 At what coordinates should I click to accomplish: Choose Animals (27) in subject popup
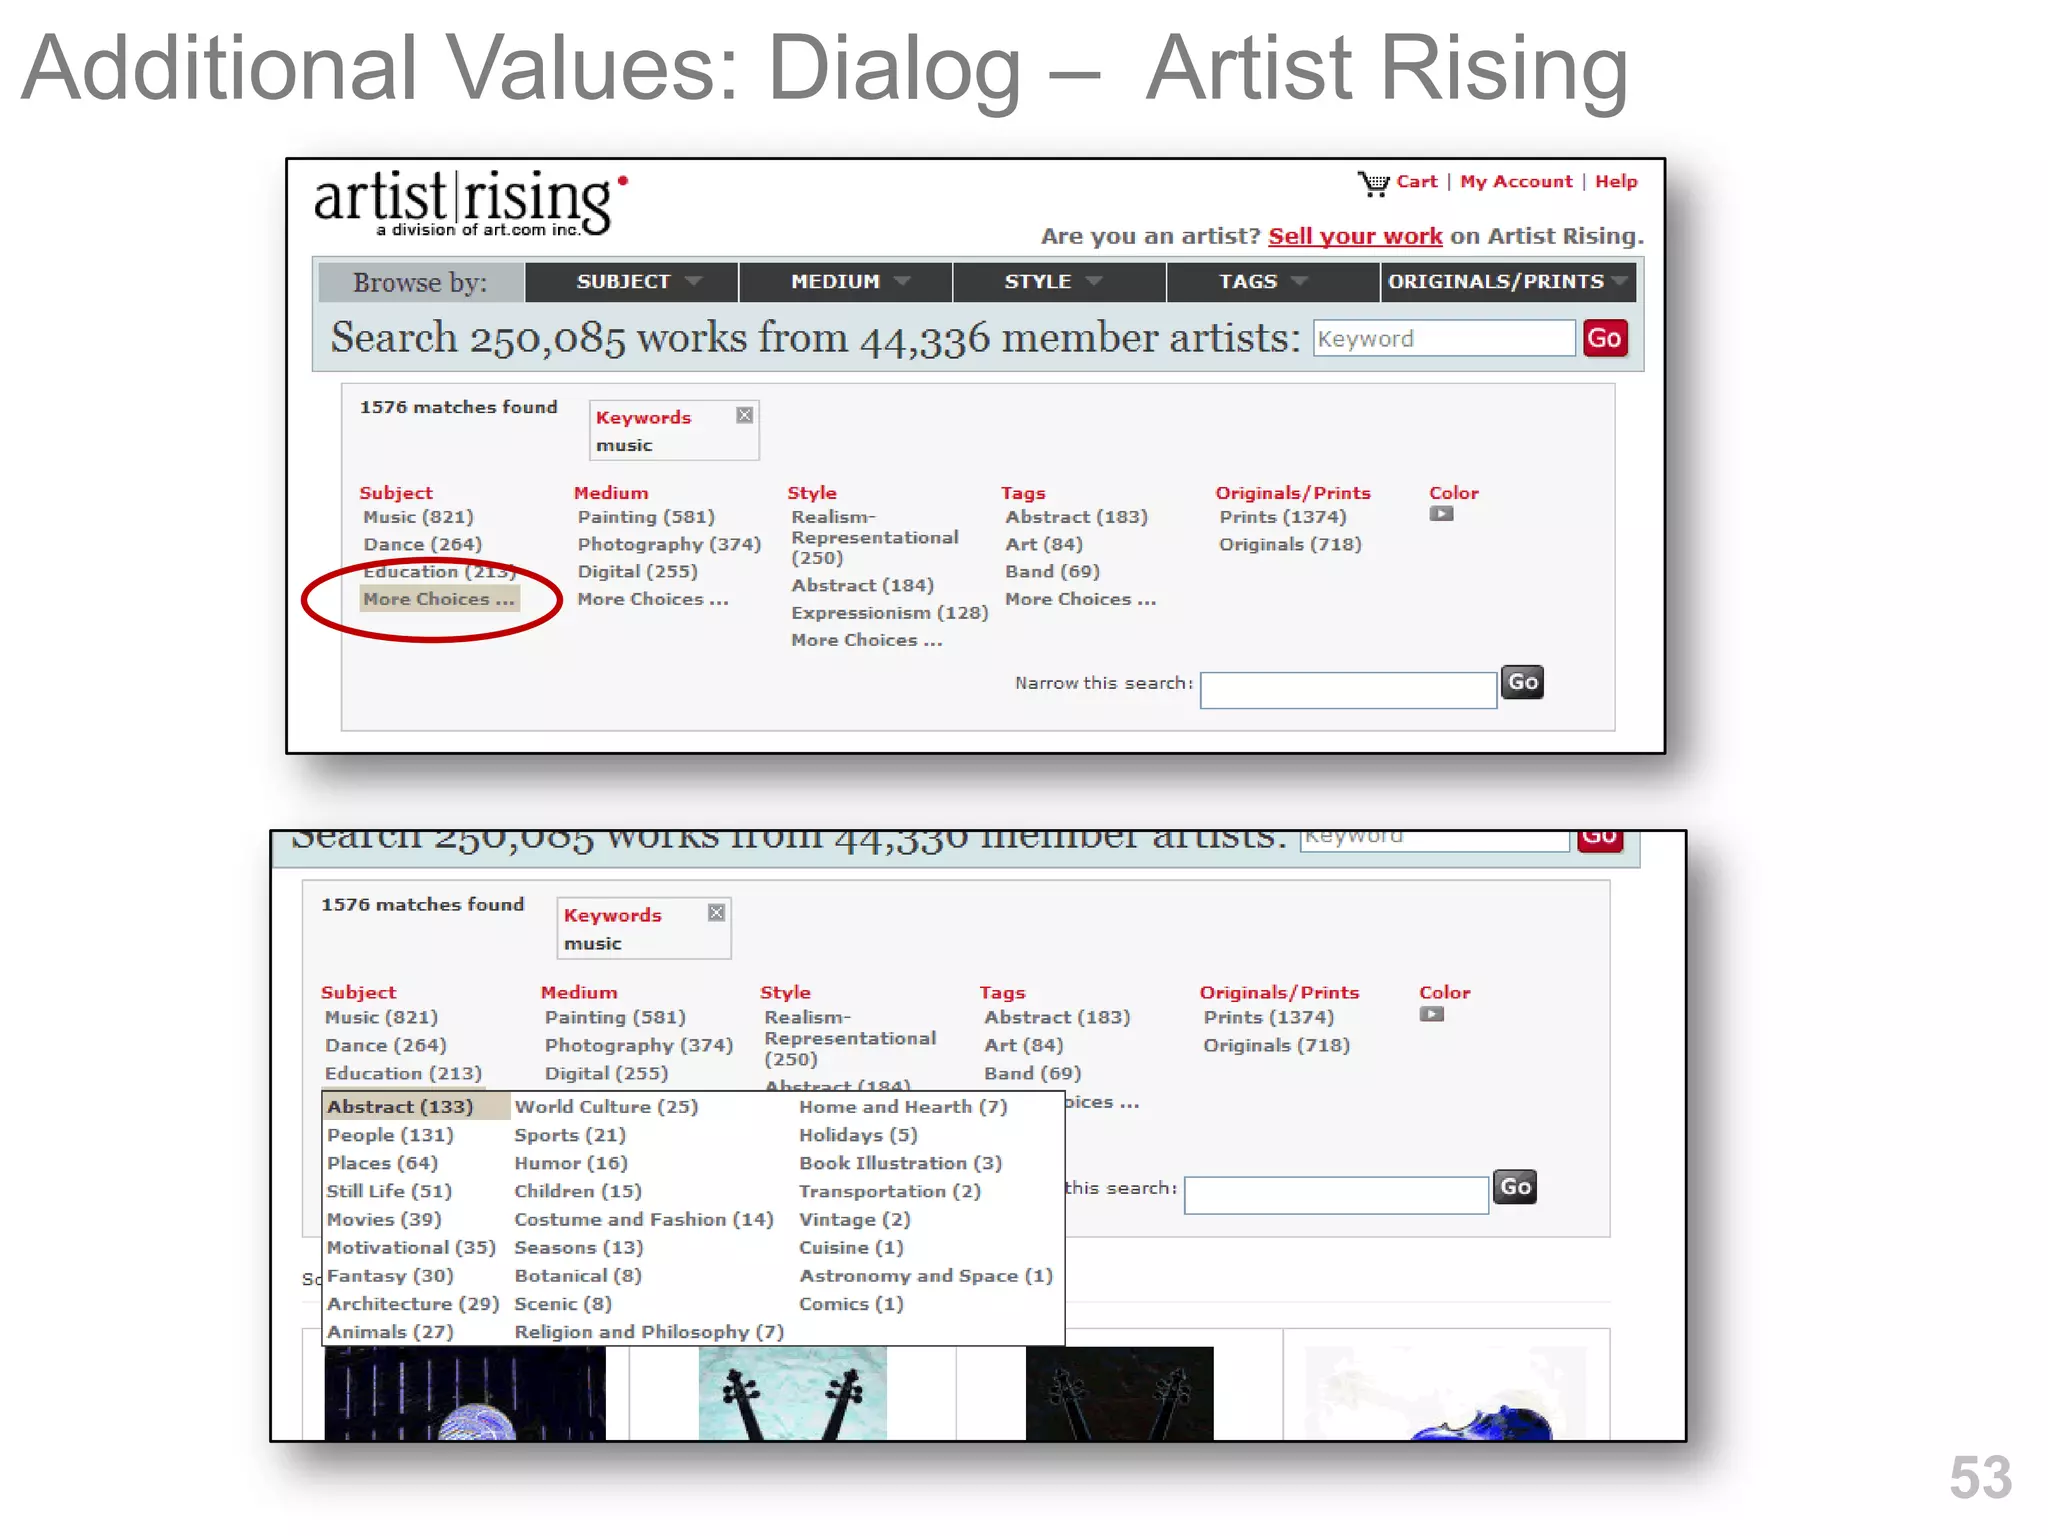(x=390, y=1331)
